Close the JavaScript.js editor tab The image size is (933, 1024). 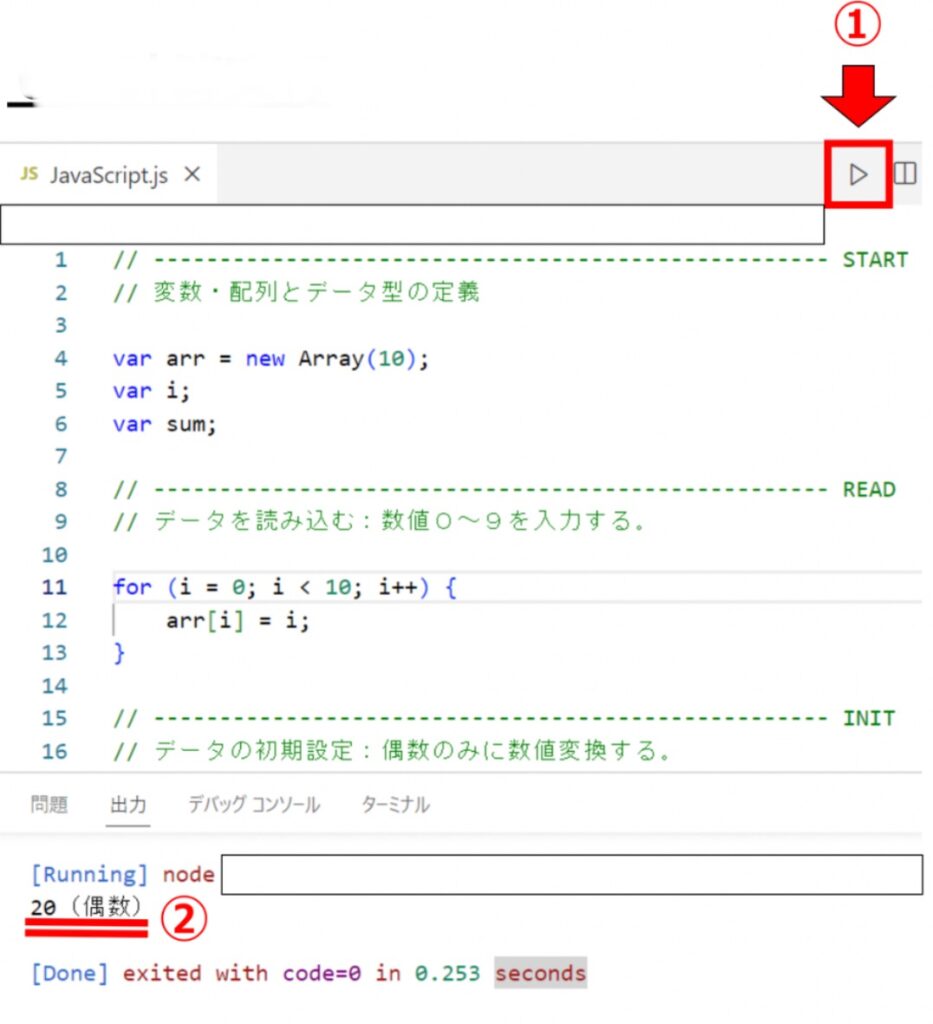click(192, 174)
